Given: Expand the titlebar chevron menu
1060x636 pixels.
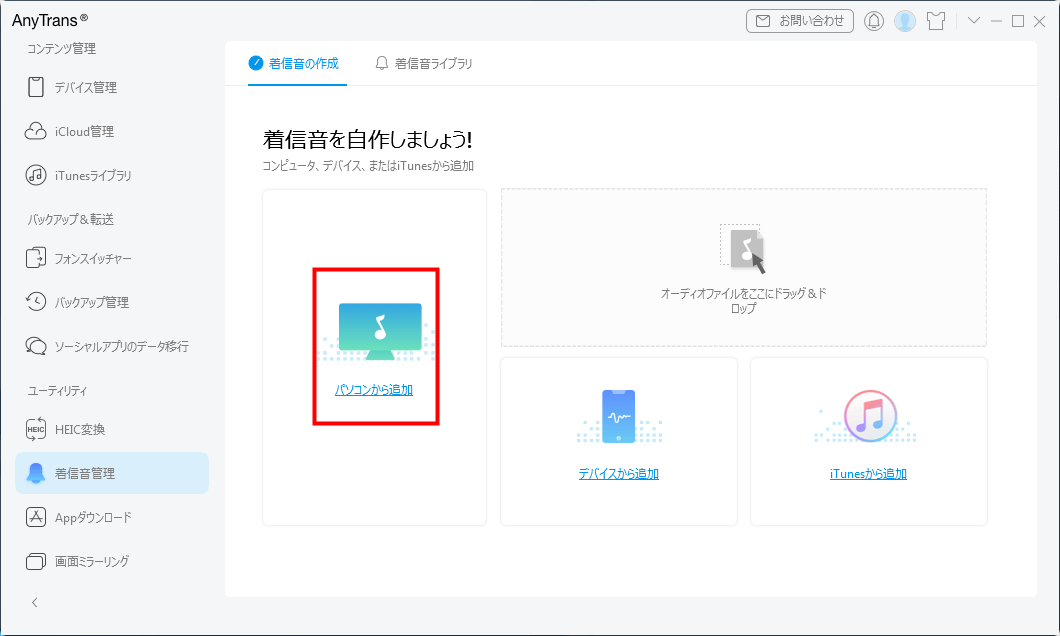Looking at the screenshot, I should click(976, 20).
